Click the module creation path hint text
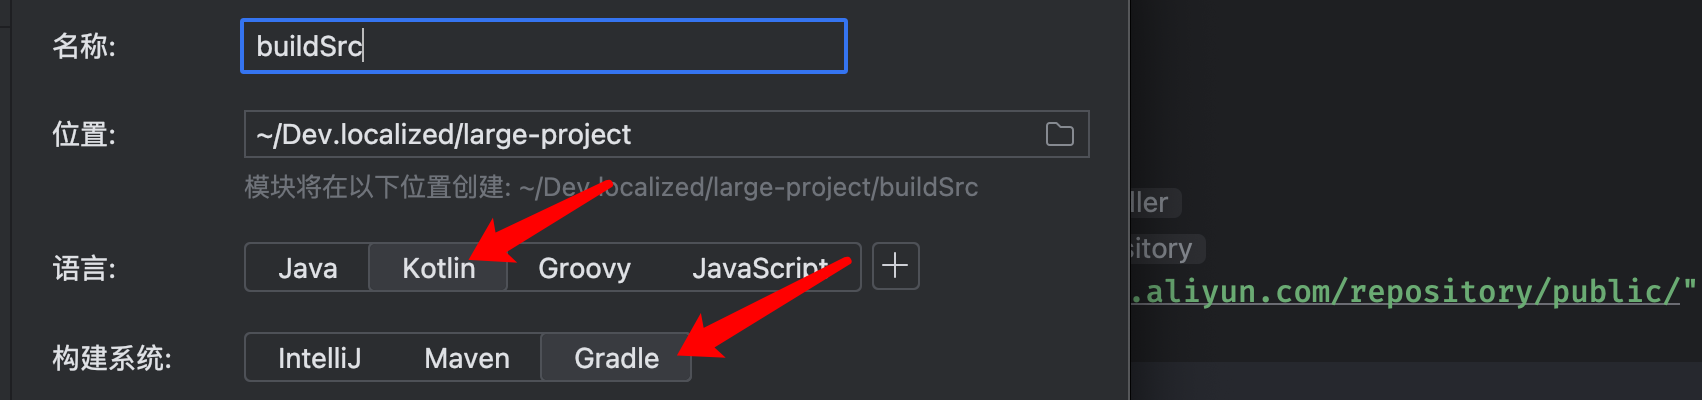 click(611, 187)
